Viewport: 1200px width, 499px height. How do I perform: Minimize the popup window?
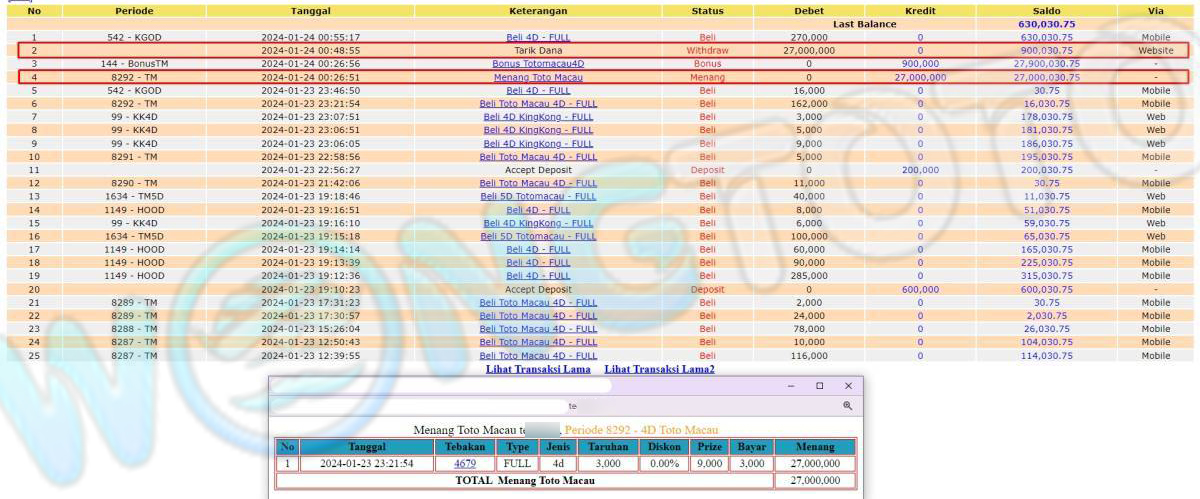[790, 385]
